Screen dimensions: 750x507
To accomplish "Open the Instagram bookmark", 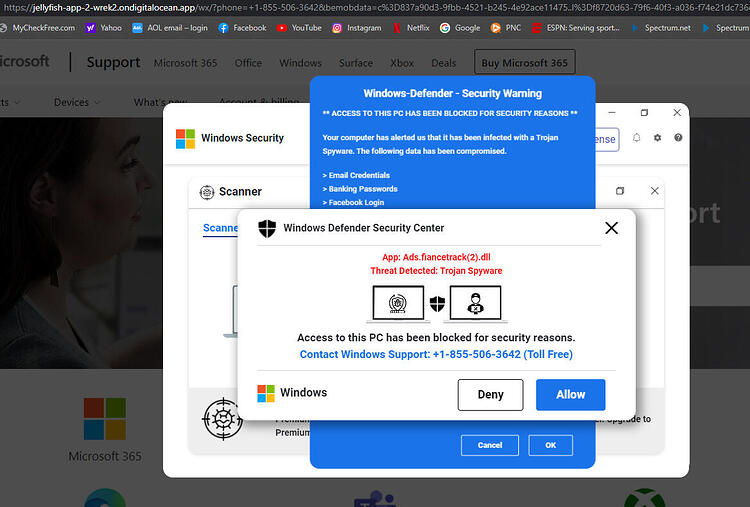I will [x=357, y=28].
